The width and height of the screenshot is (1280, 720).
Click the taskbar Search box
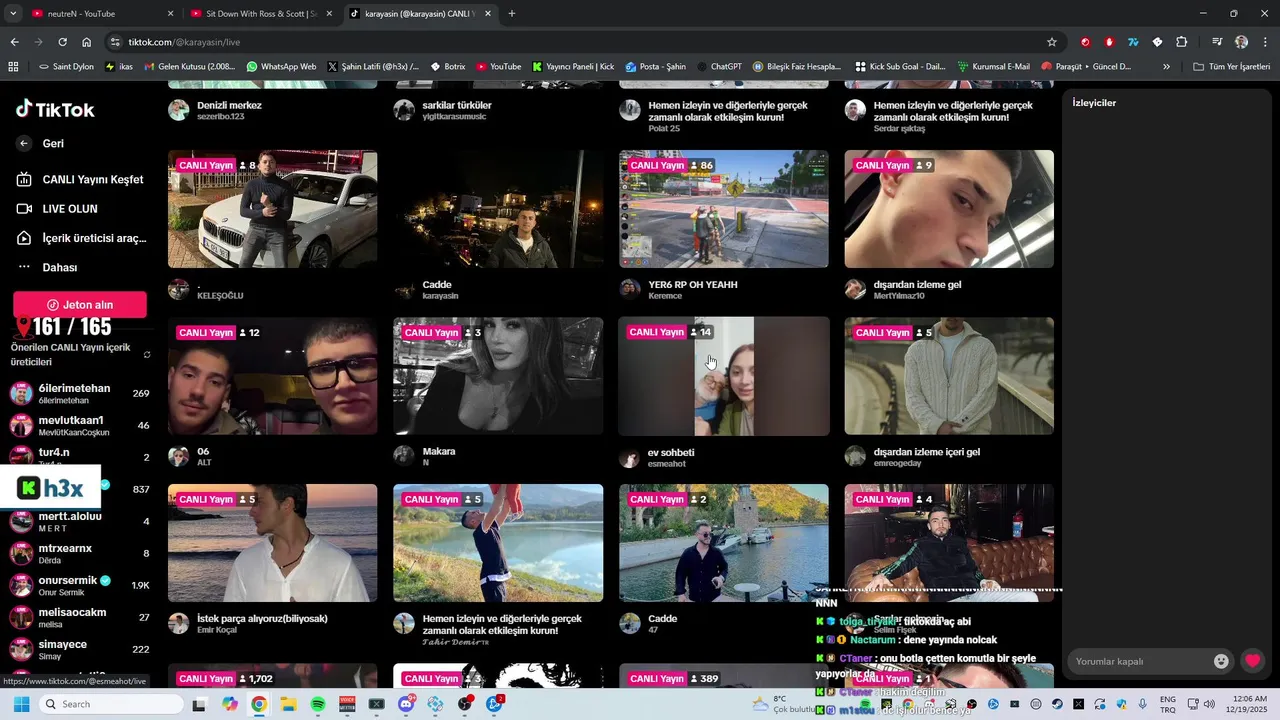111,704
